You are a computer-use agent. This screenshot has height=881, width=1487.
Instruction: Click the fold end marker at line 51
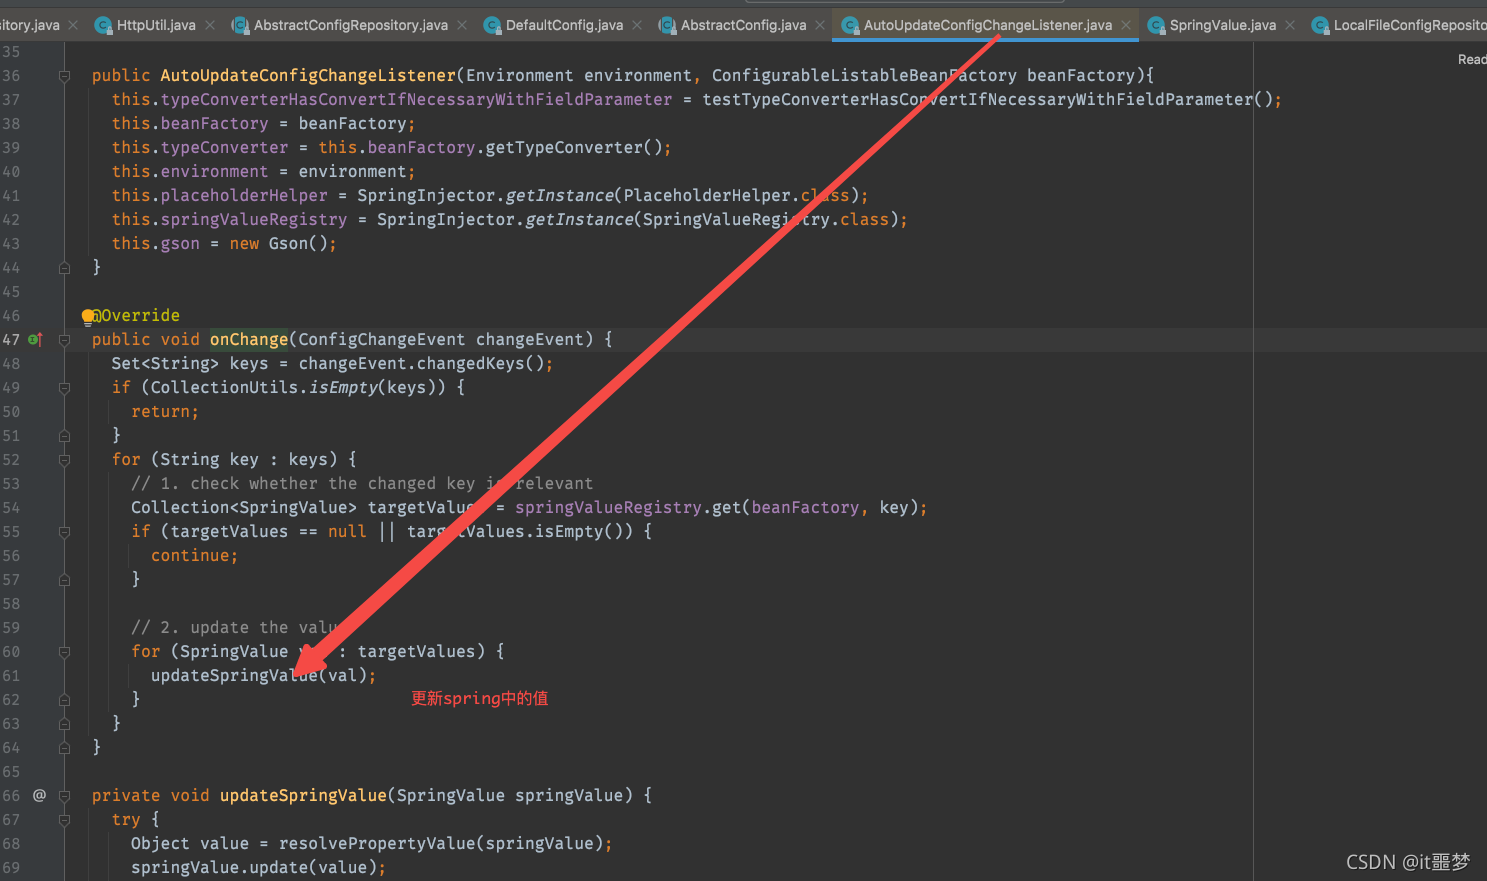tap(64, 436)
